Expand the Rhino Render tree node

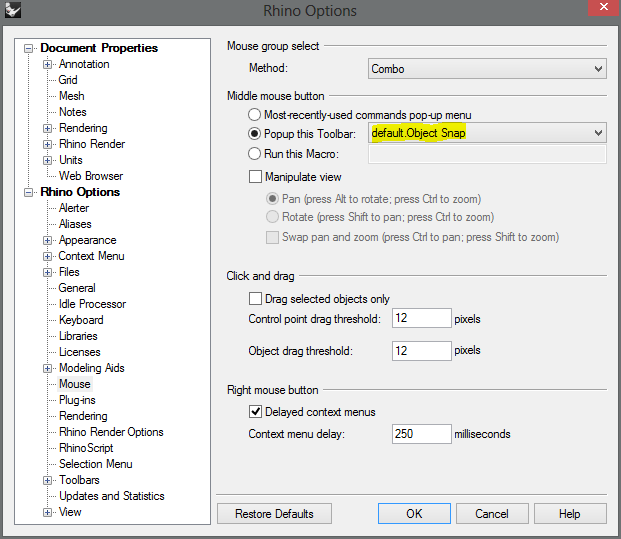(x=48, y=144)
